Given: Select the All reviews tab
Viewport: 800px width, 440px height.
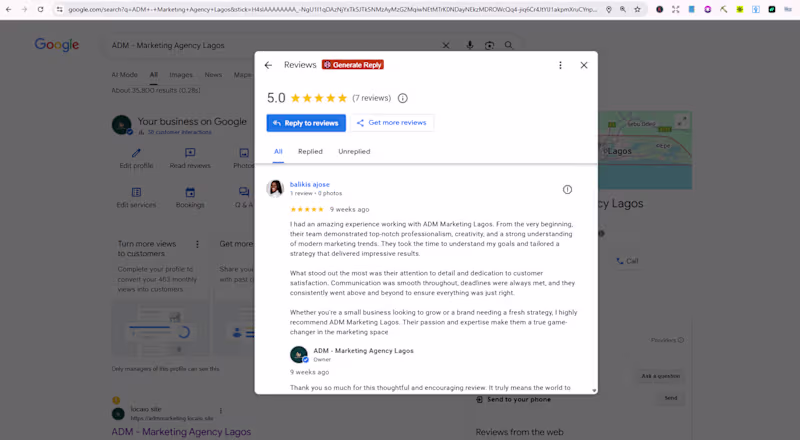Looking at the screenshot, I should 278,152.
